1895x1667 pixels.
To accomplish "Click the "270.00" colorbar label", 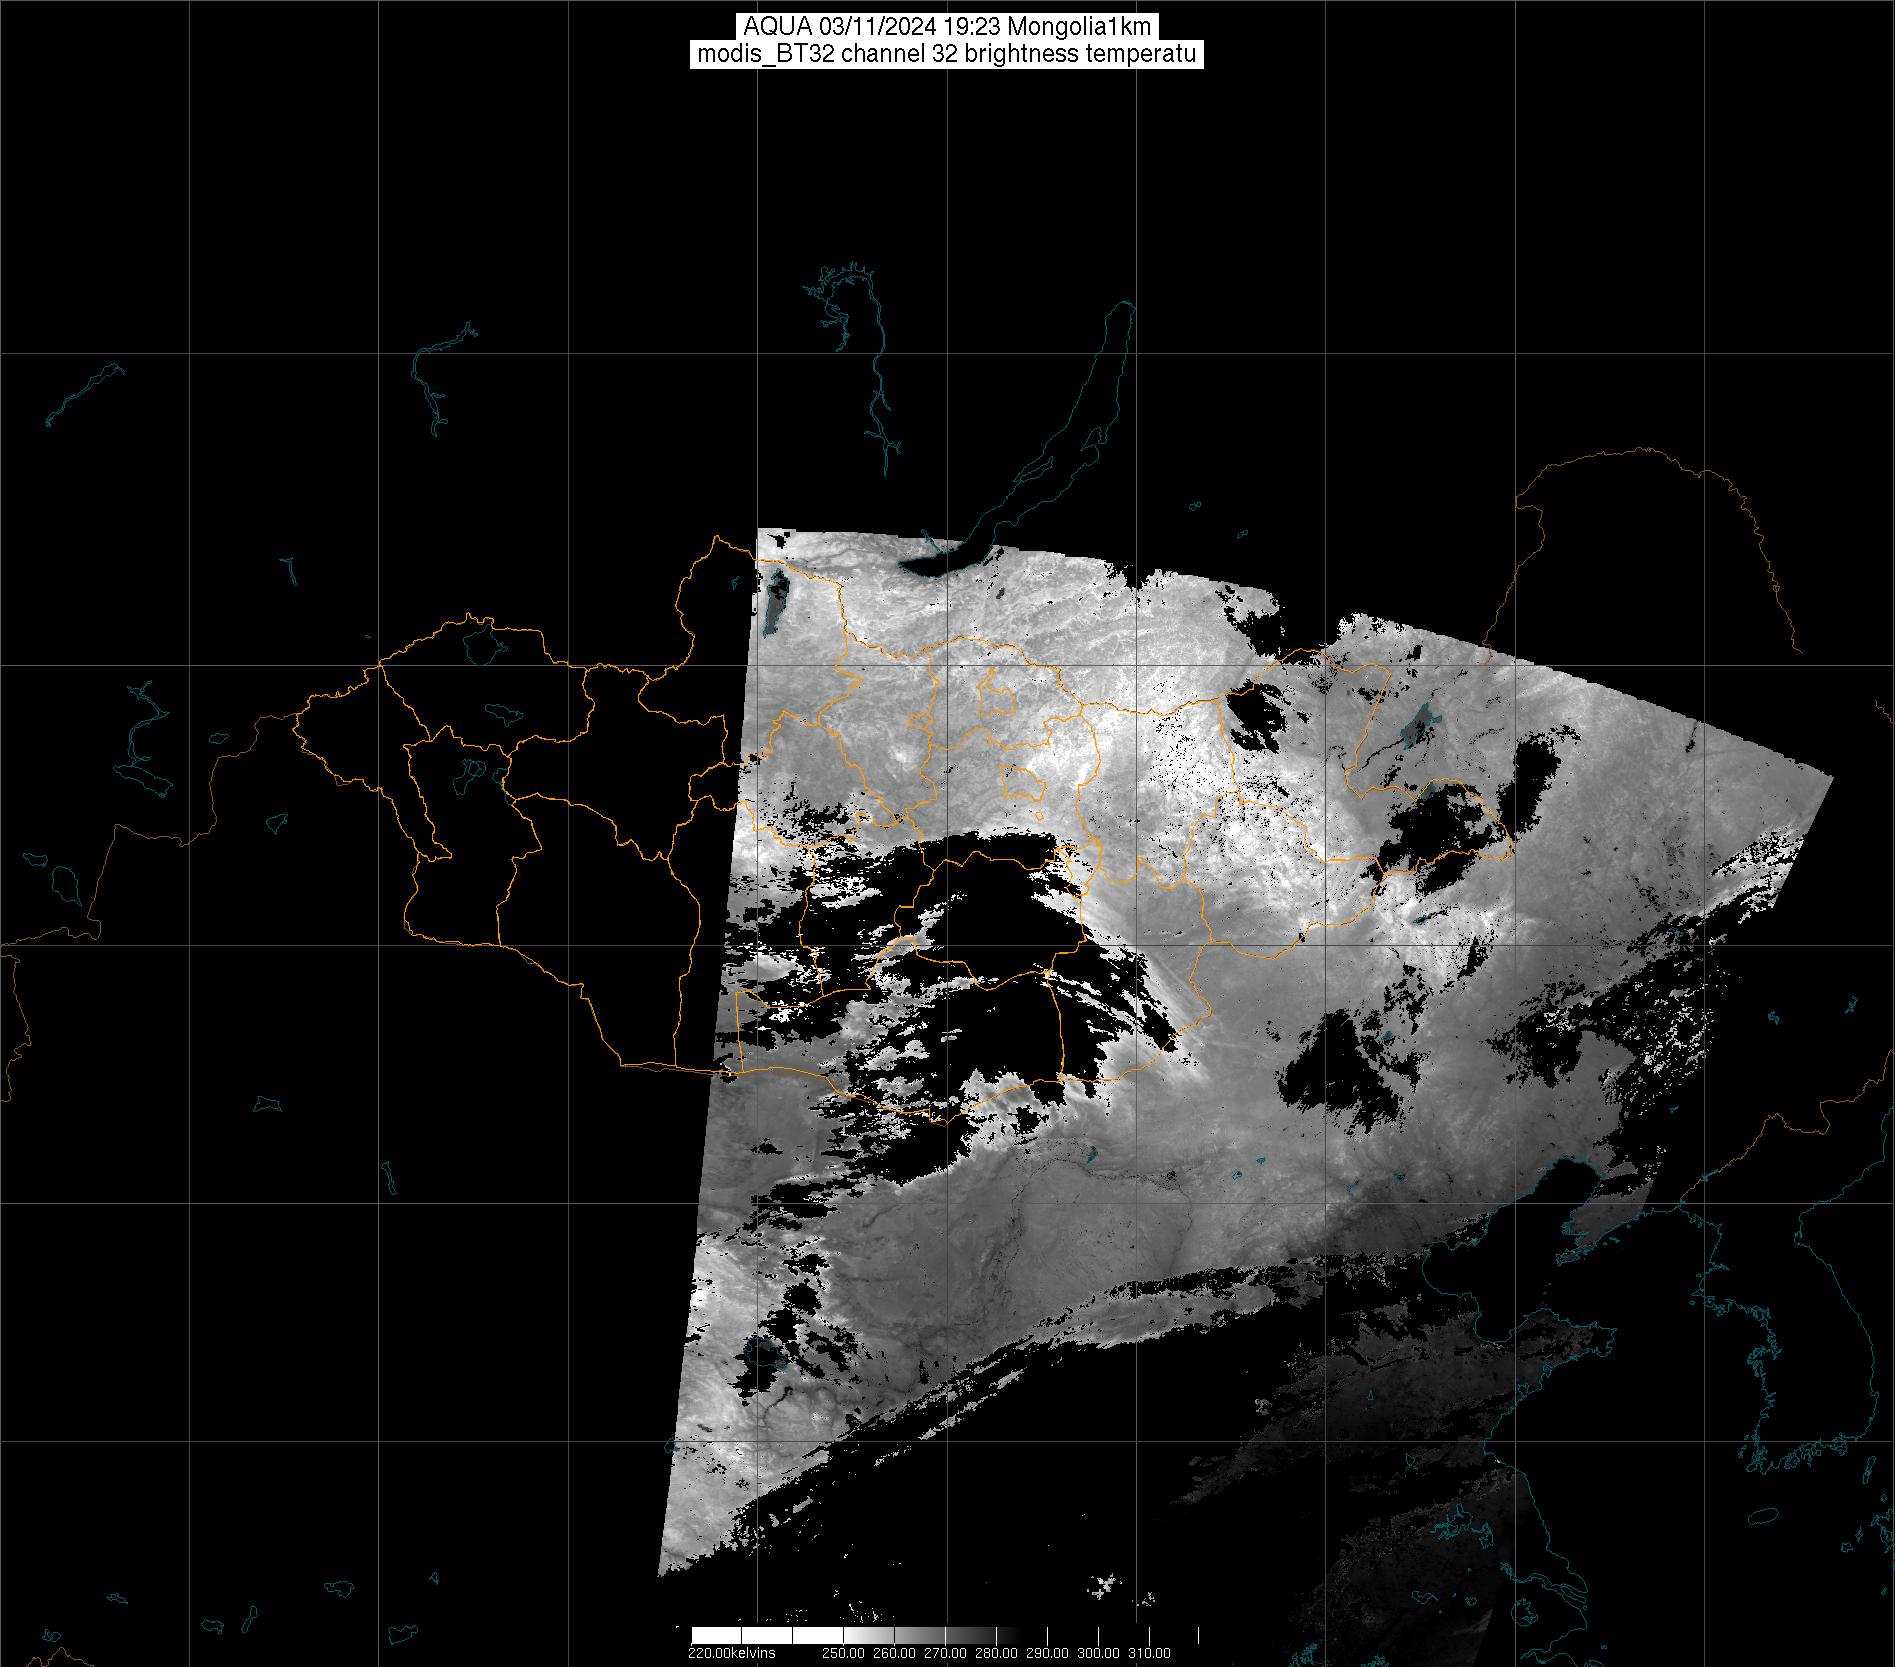I will tap(946, 1653).
